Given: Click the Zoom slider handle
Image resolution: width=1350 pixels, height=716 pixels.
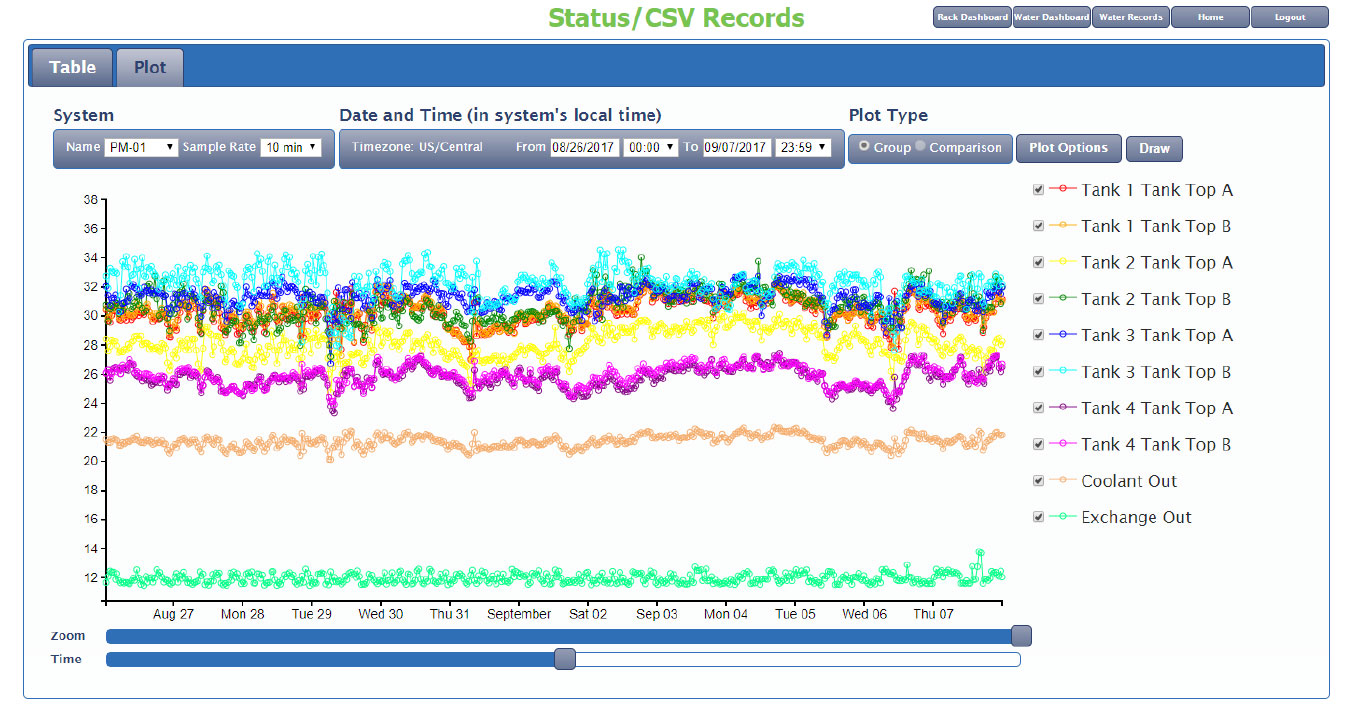Looking at the screenshot, I should (1021, 636).
